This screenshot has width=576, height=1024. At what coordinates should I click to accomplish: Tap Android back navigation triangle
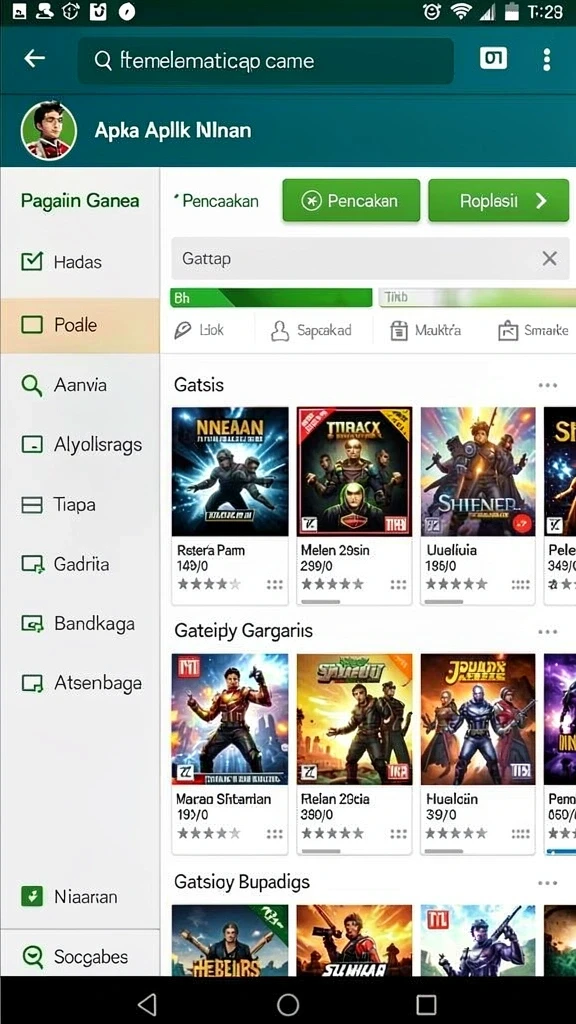coord(148,1004)
